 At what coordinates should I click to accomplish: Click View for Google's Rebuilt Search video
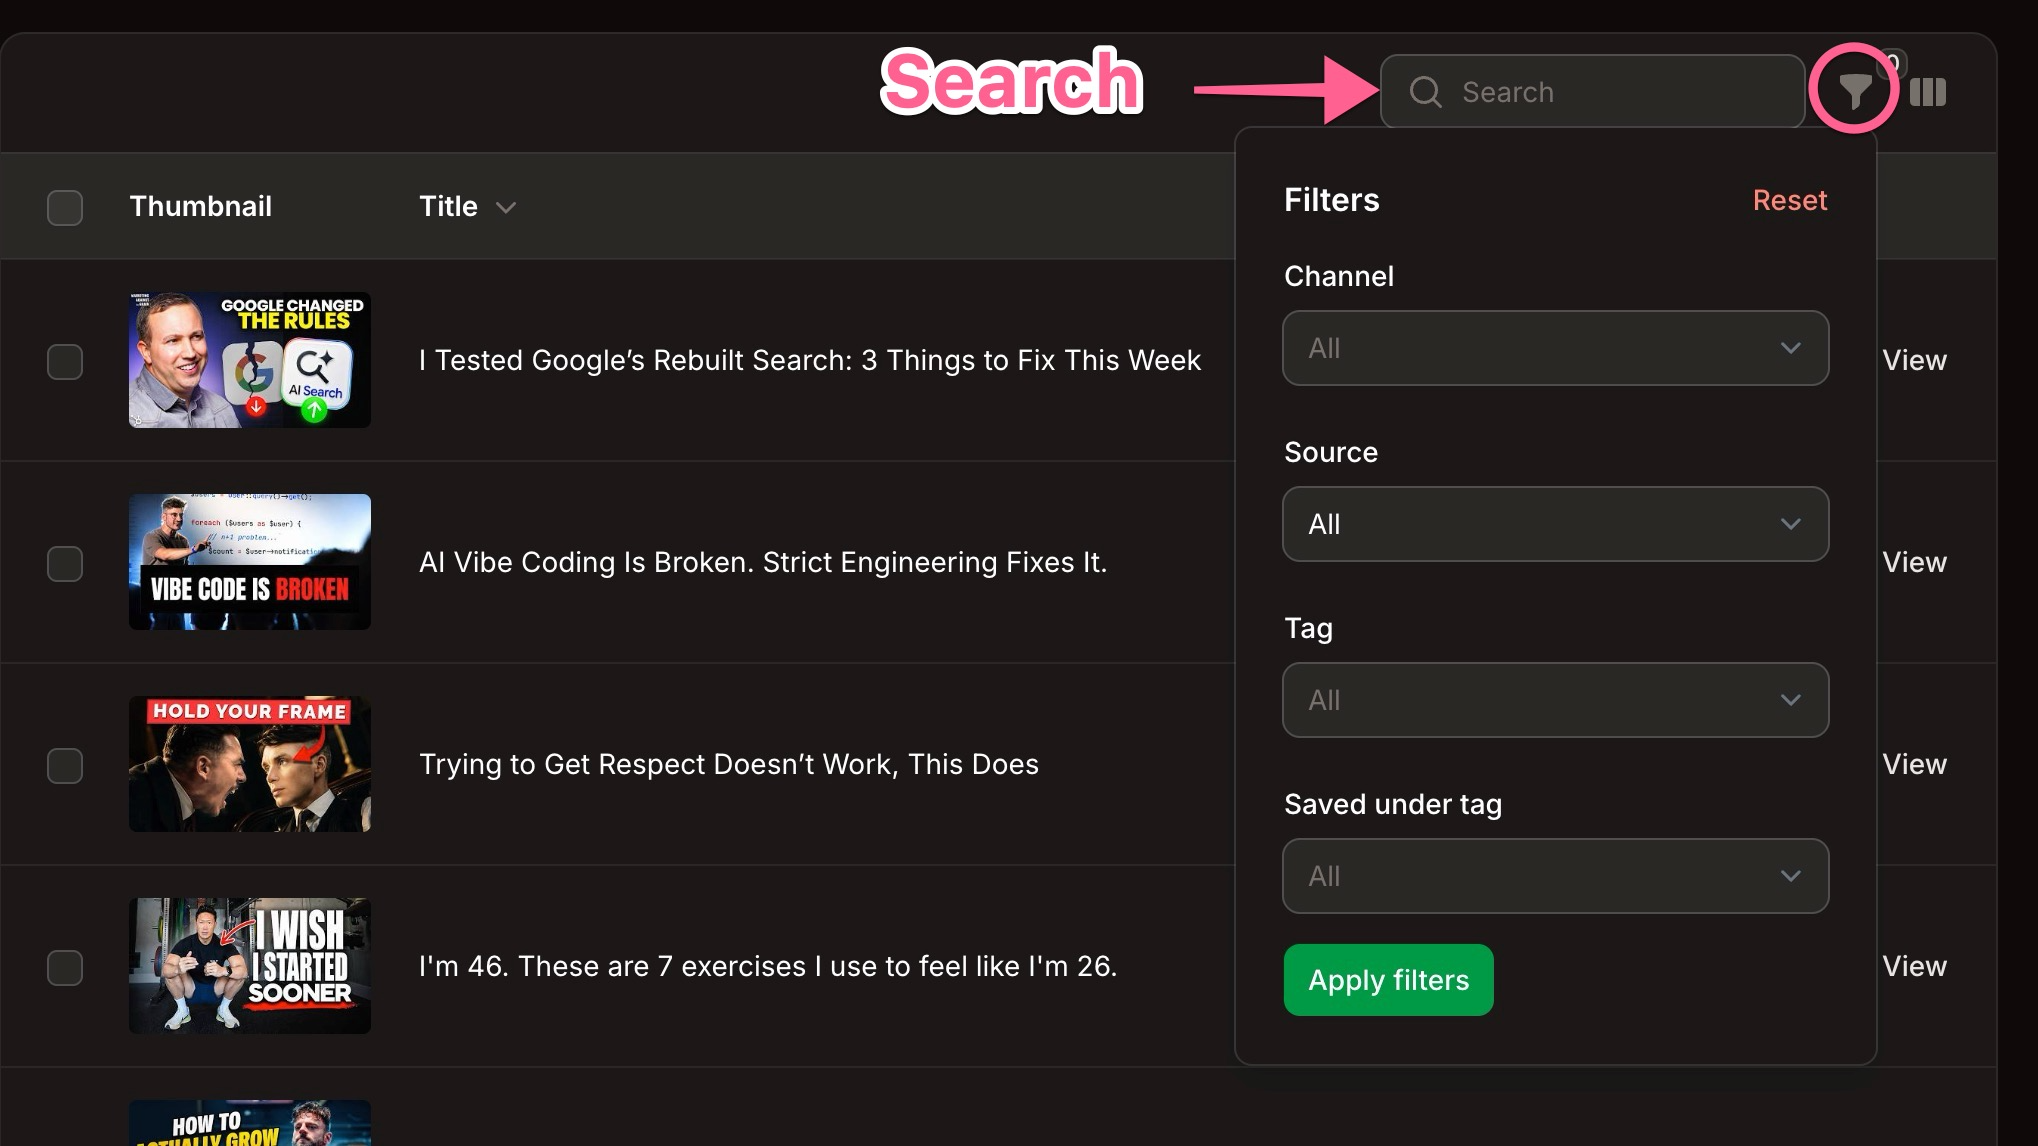click(x=1914, y=360)
